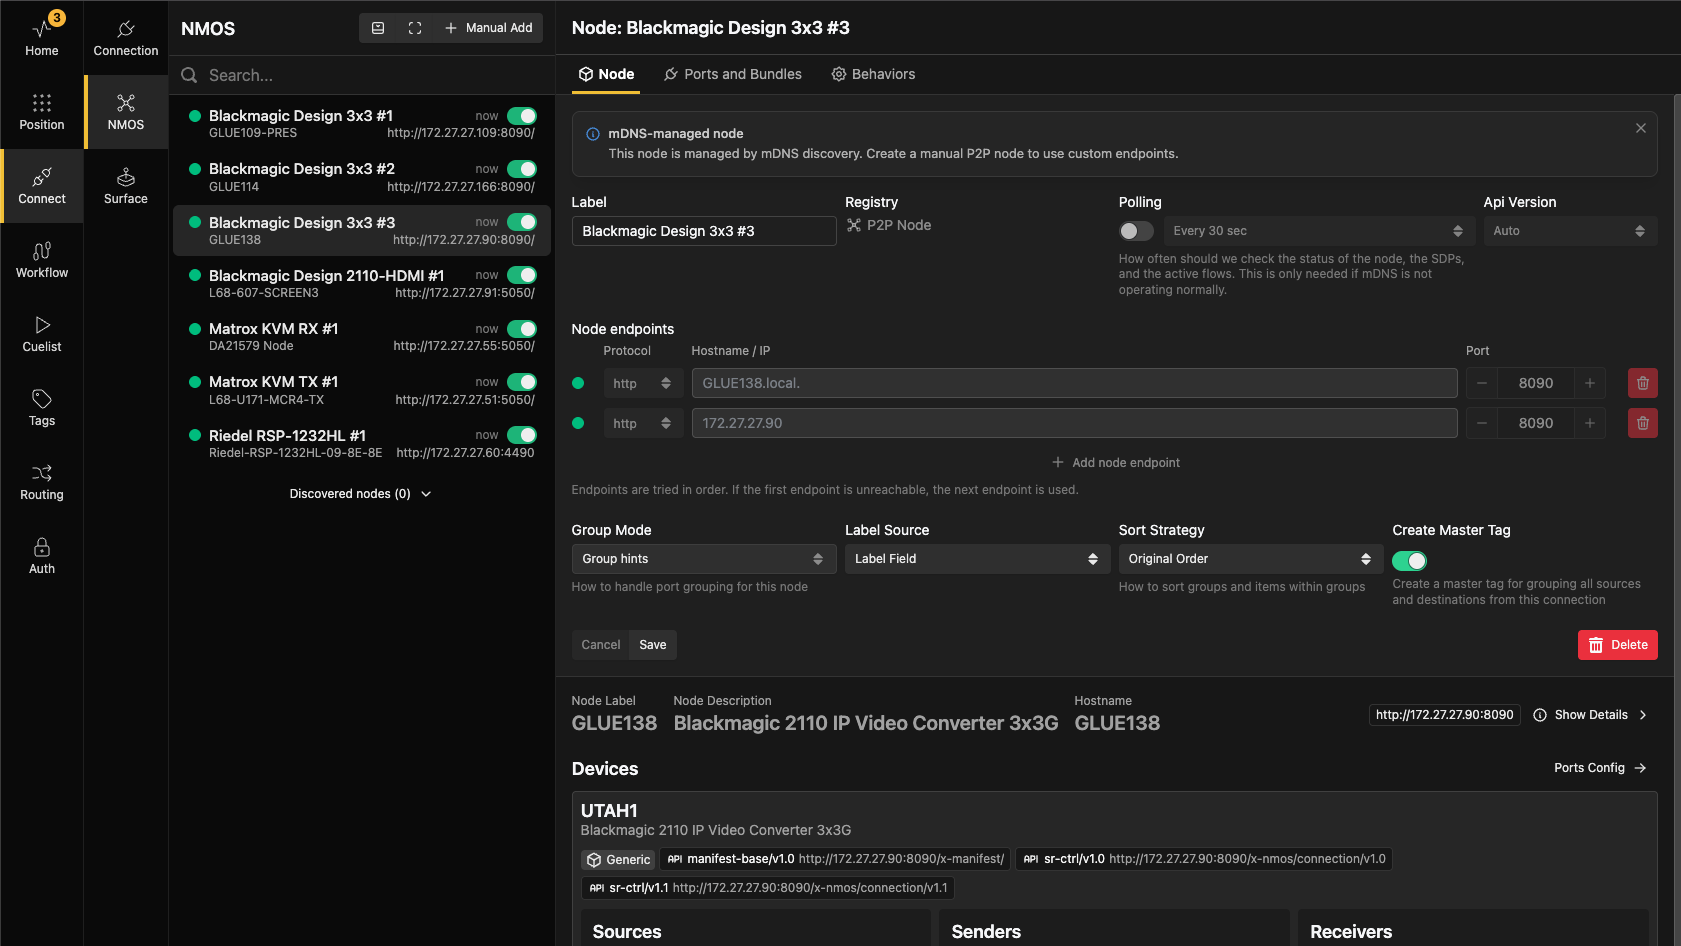Switch to the Behaviors tab
Screen dimensions: 1681x946
[x=873, y=74]
